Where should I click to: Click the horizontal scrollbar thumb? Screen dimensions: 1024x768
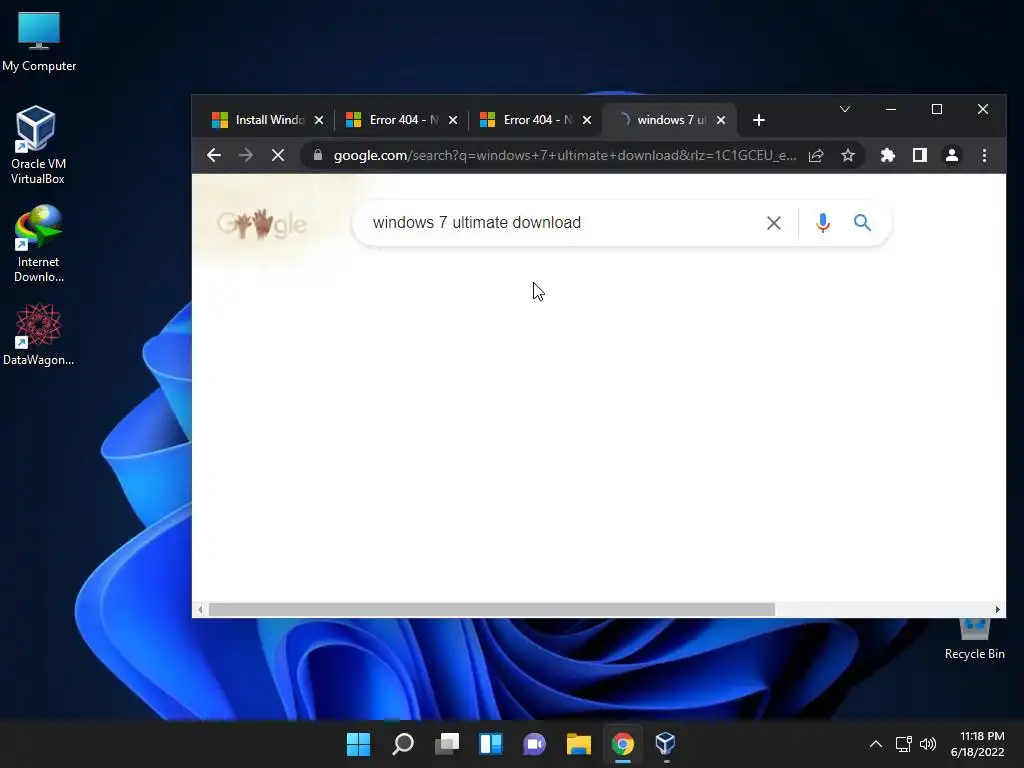pyautogui.click(x=491, y=610)
